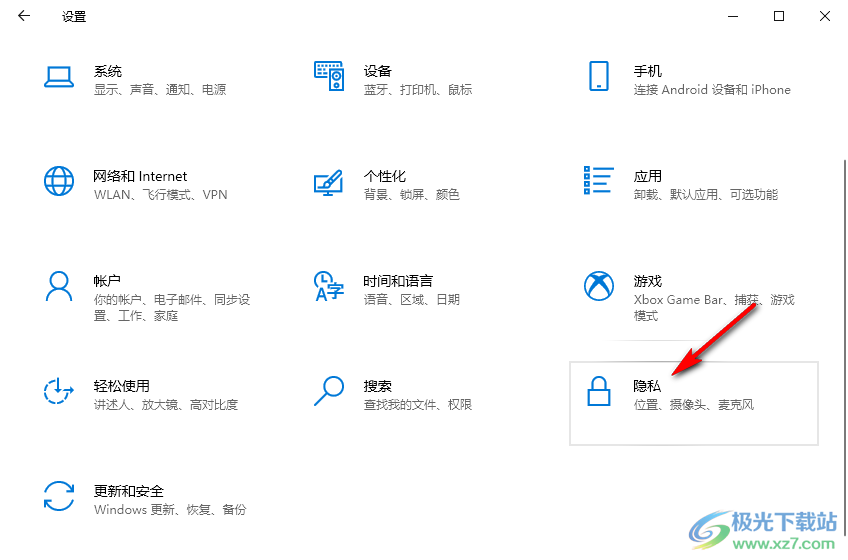The image size is (848, 560).
Task: Open 帐户 settings title
Action: 107,281
